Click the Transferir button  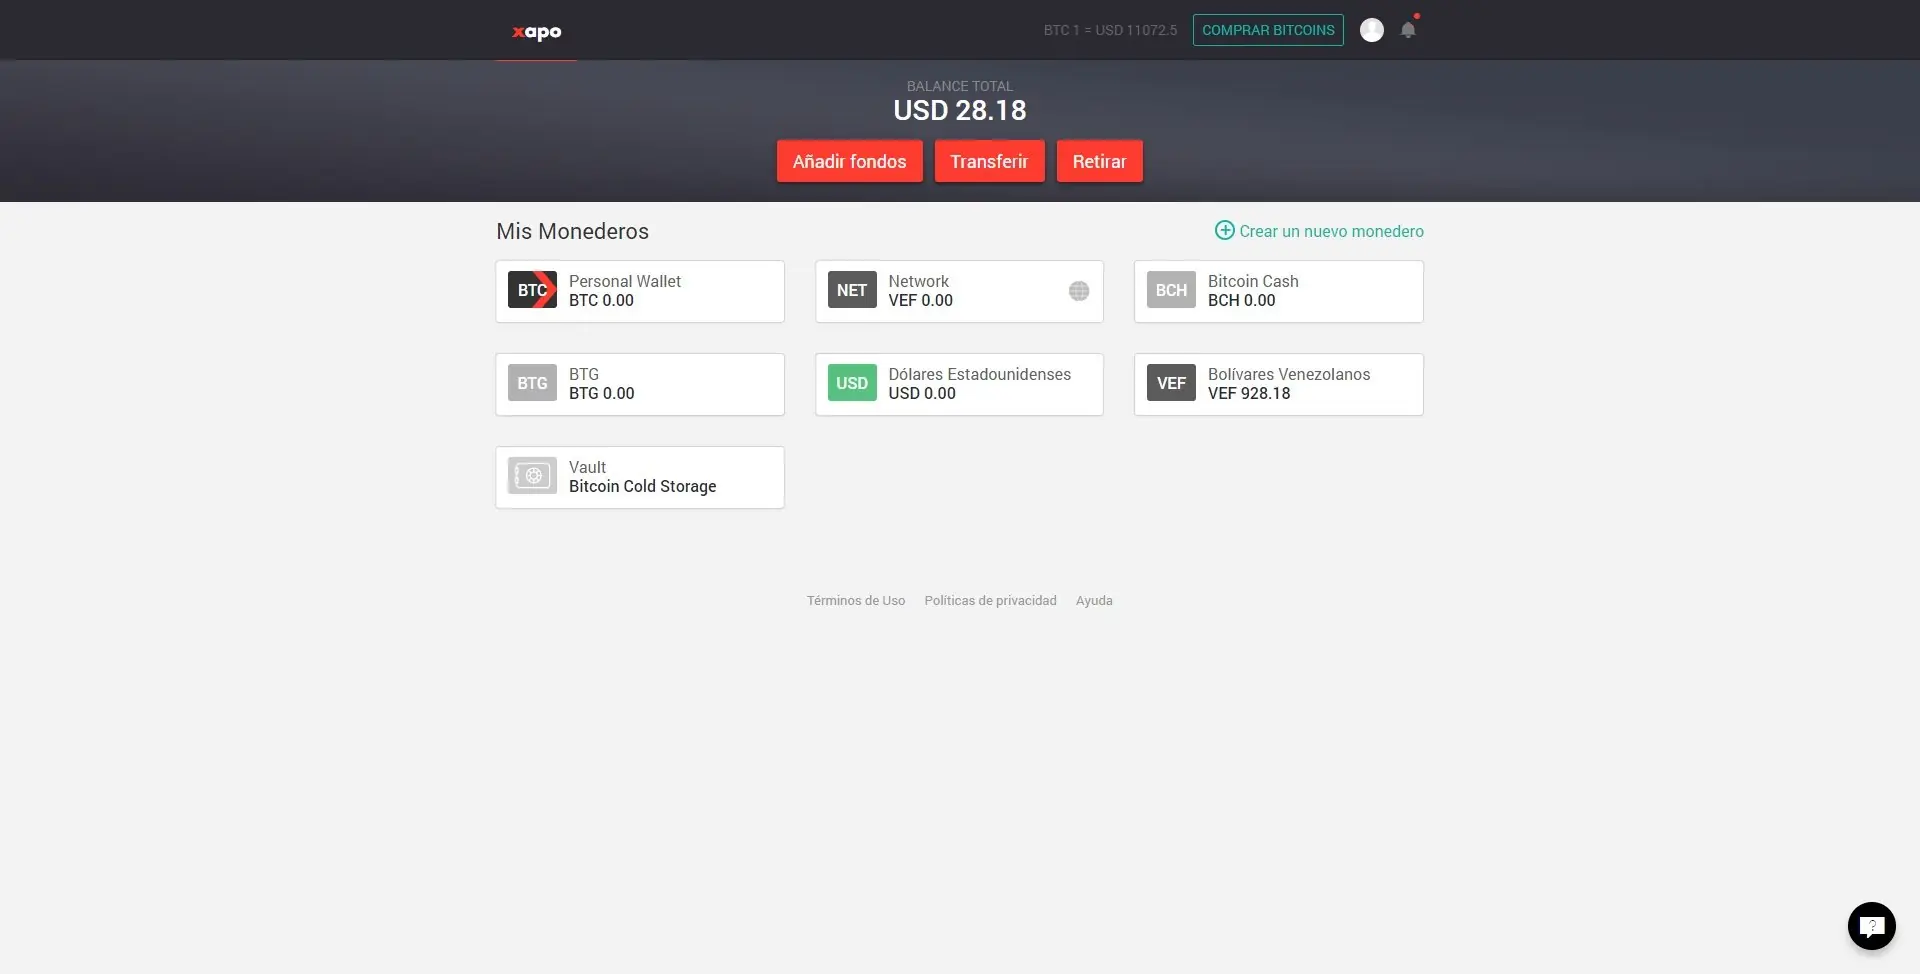pos(989,161)
